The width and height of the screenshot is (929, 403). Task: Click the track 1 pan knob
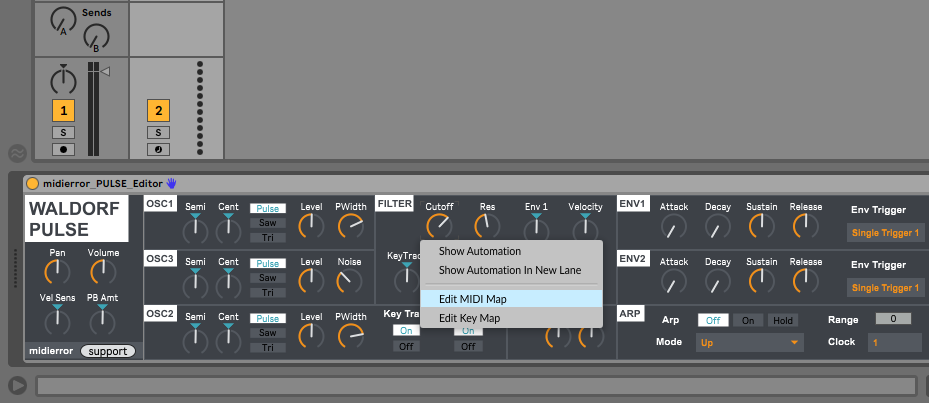pyautogui.click(x=63, y=81)
